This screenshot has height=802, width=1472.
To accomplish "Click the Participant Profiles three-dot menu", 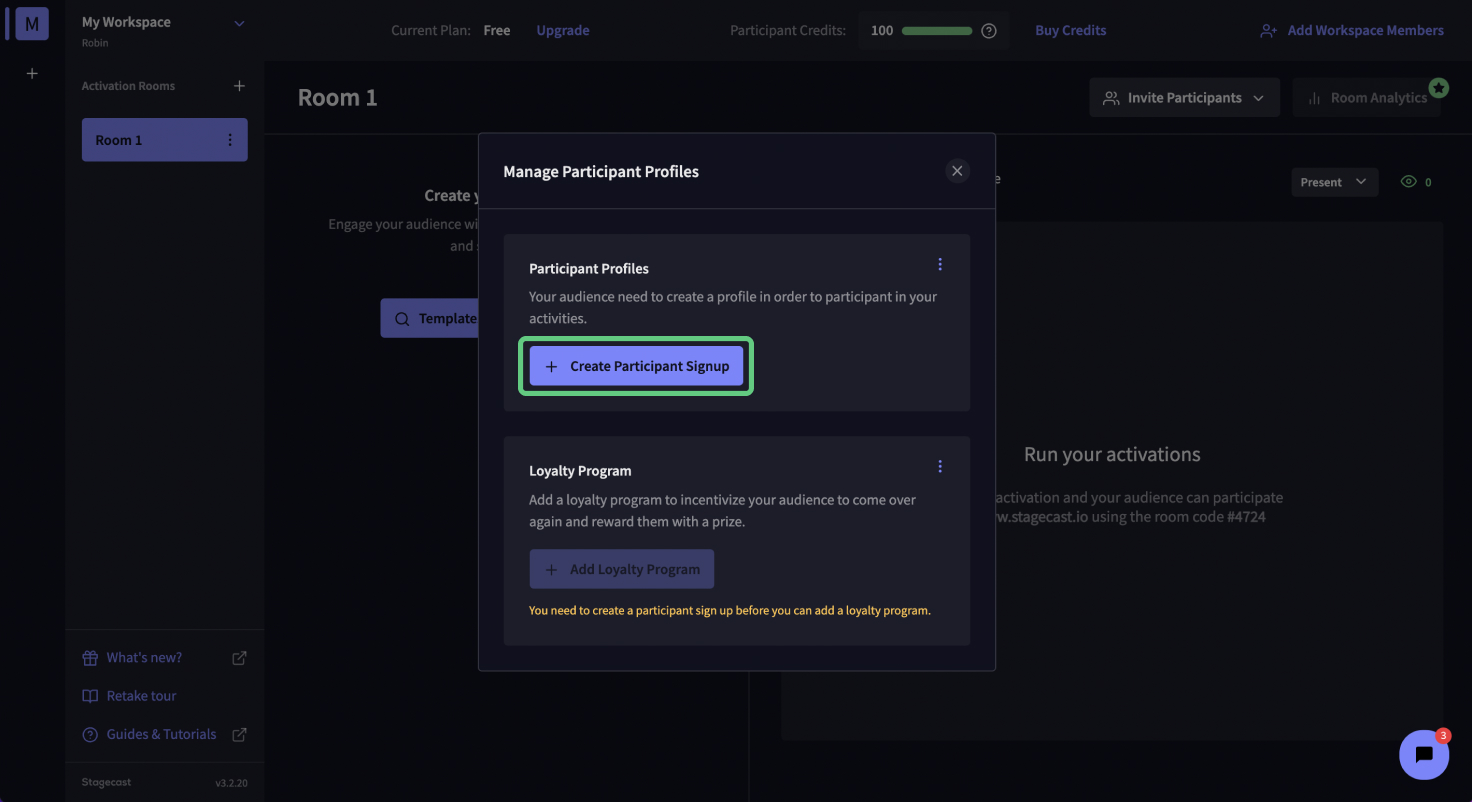I will click(x=940, y=265).
